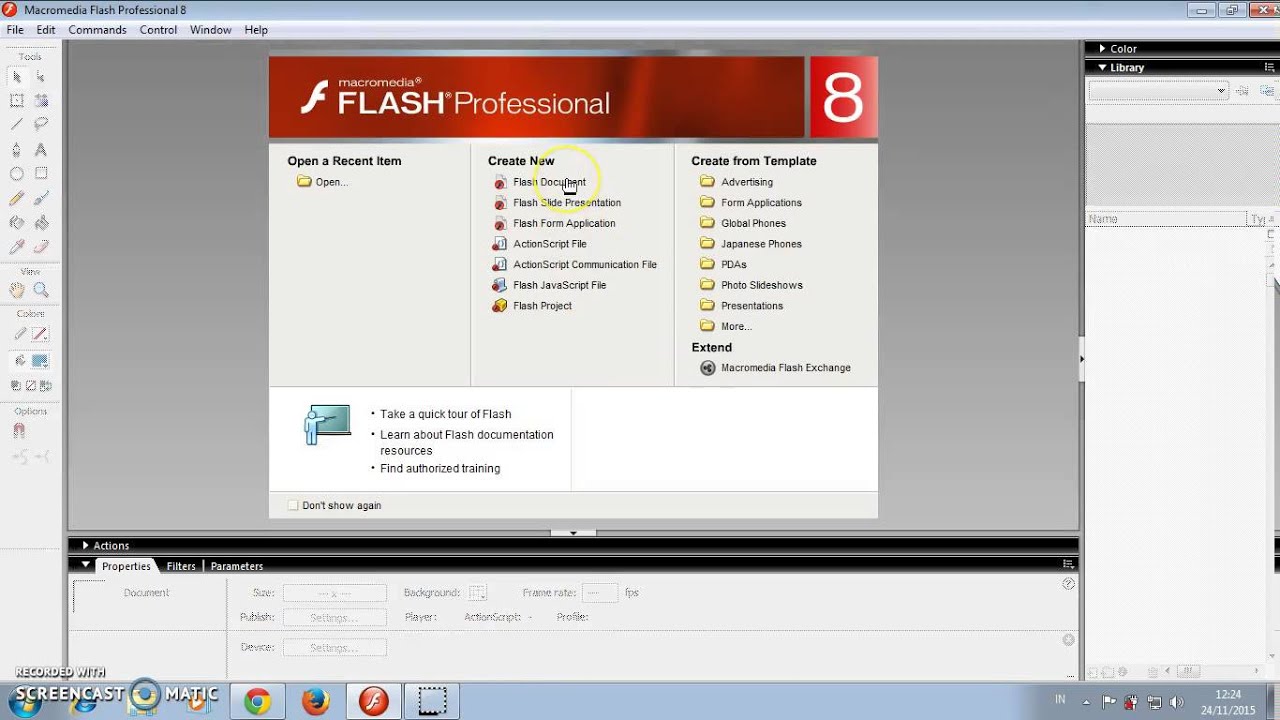Switch to the Parameters tab

[237, 566]
